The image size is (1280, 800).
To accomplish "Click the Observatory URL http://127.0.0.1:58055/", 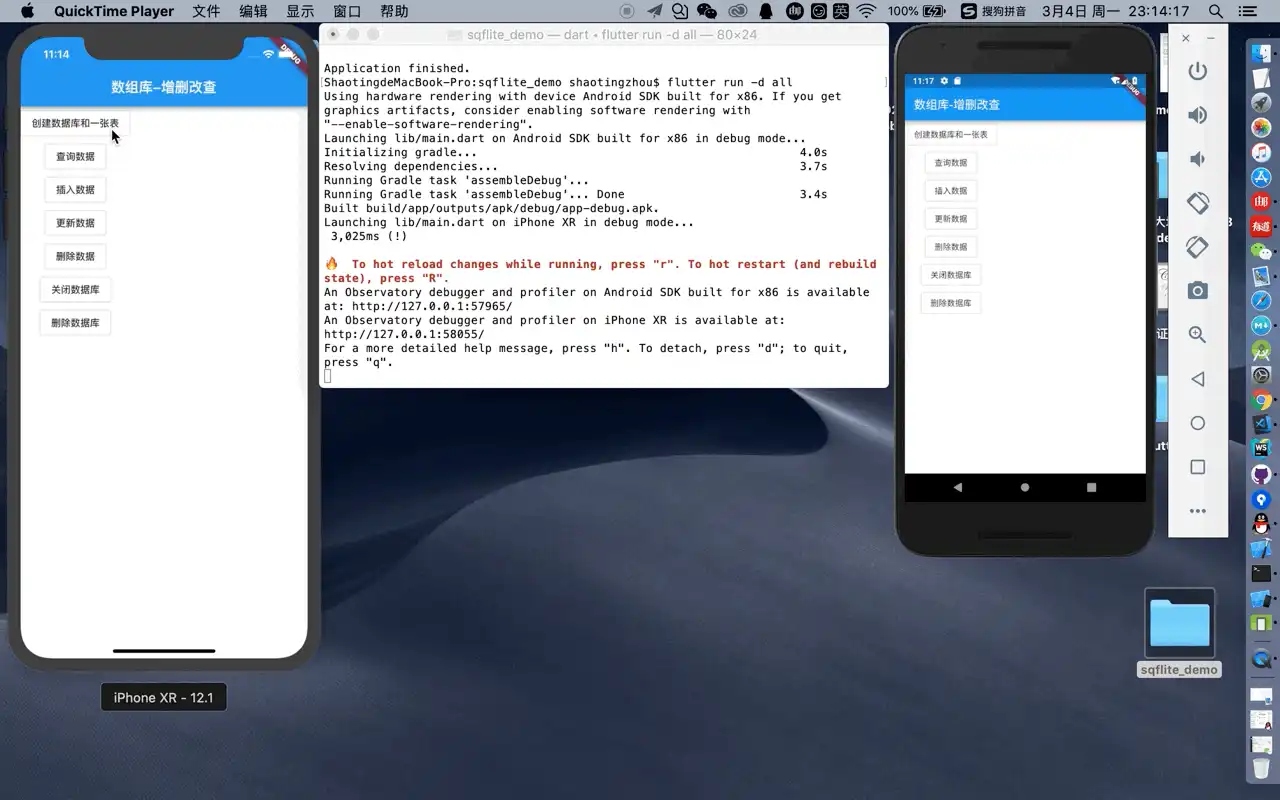I will pyautogui.click(x=404, y=334).
